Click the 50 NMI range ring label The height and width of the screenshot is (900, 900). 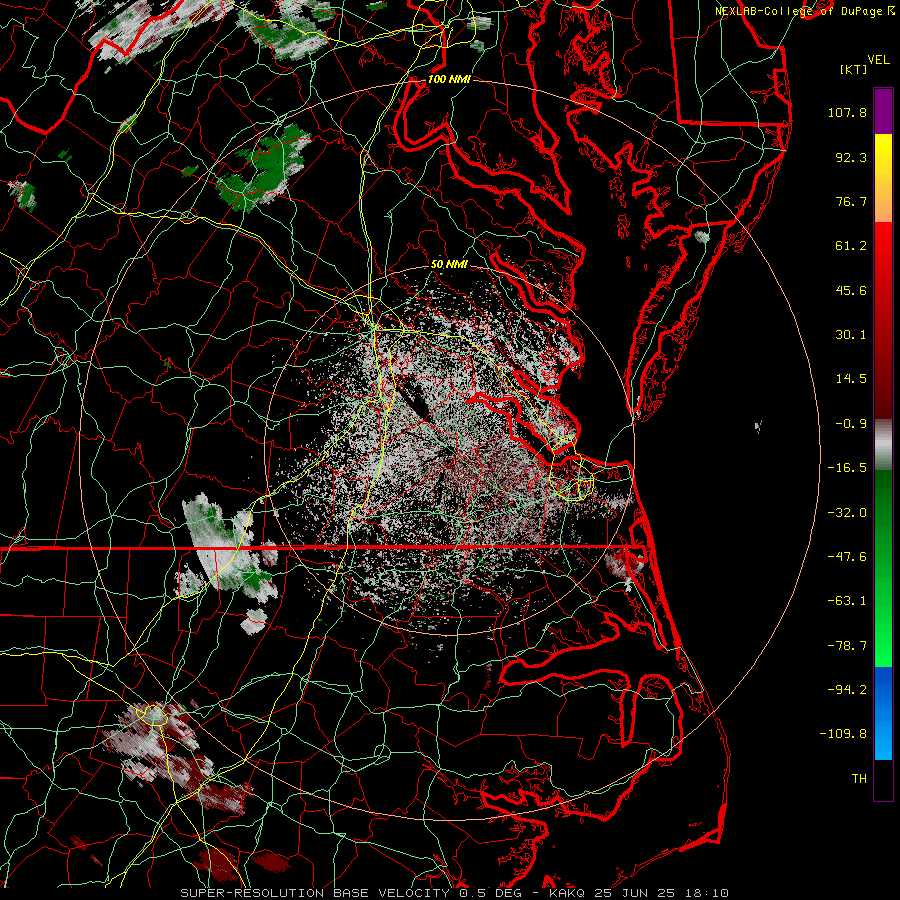(449, 265)
